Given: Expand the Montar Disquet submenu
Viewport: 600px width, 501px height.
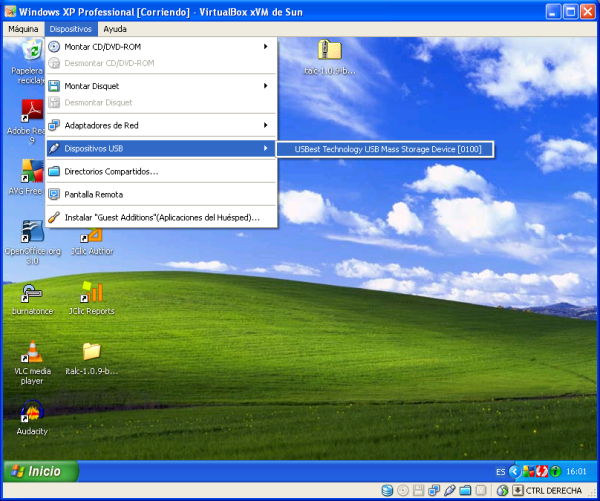Looking at the screenshot, I should point(160,86).
